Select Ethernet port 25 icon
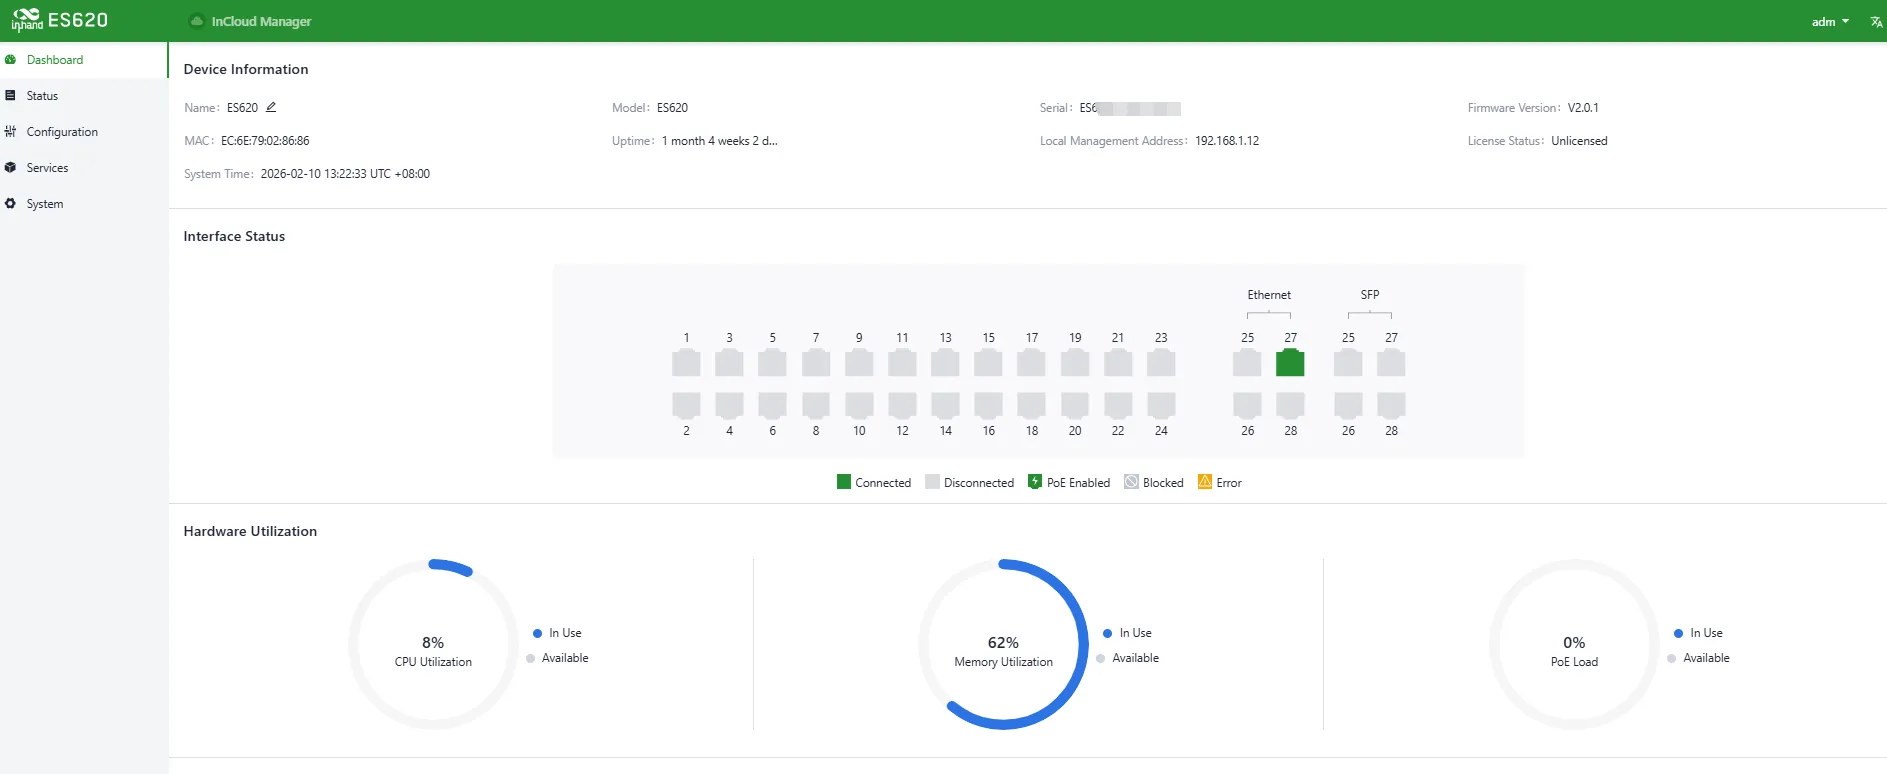The image size is (1887, 774). click(1247, 362)
